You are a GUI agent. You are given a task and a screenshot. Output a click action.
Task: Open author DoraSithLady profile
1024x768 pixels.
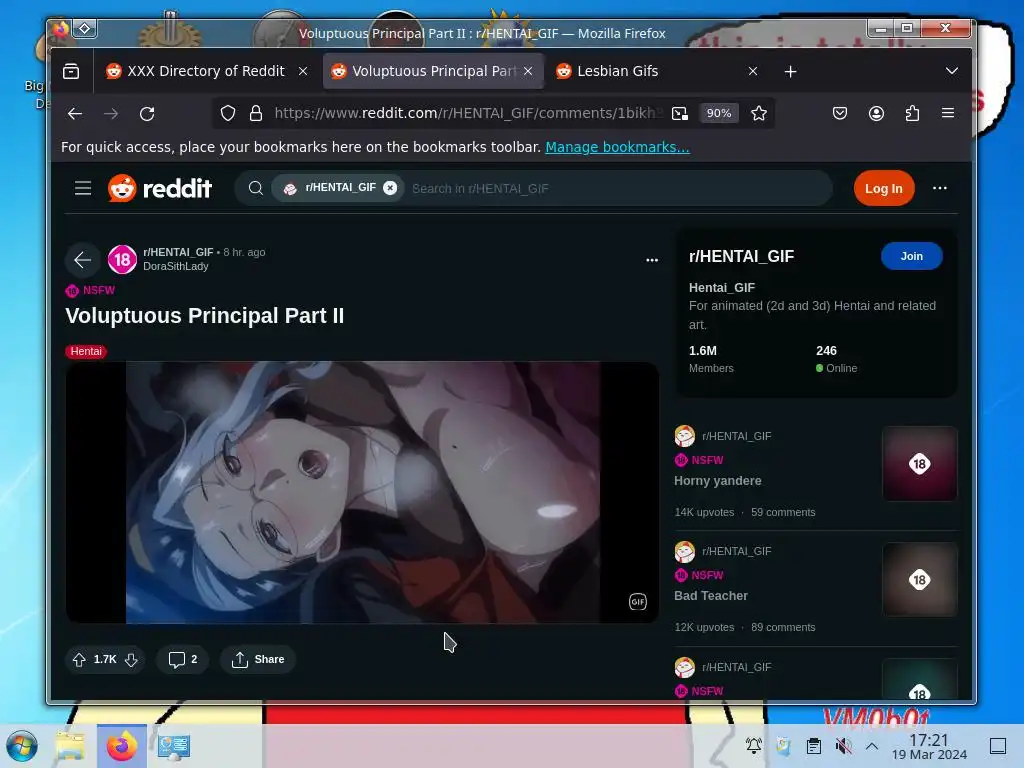click(x=176, y=266)
